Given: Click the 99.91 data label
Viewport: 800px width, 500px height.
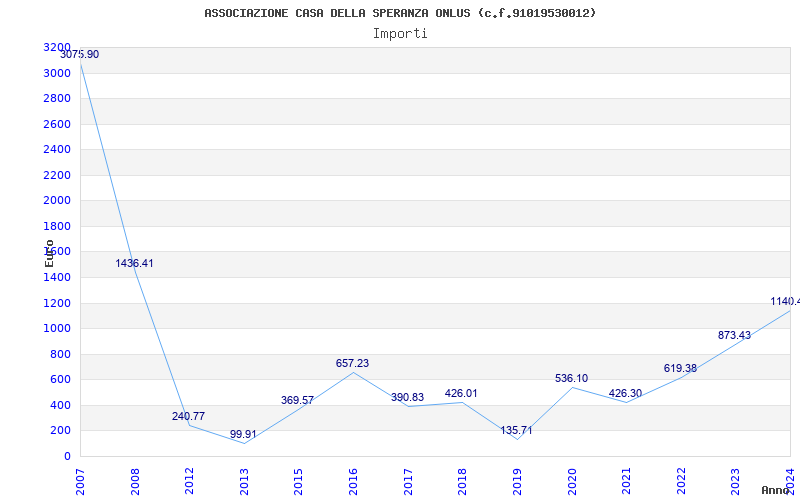Looking at the screenshot, I should click(243, 434).
